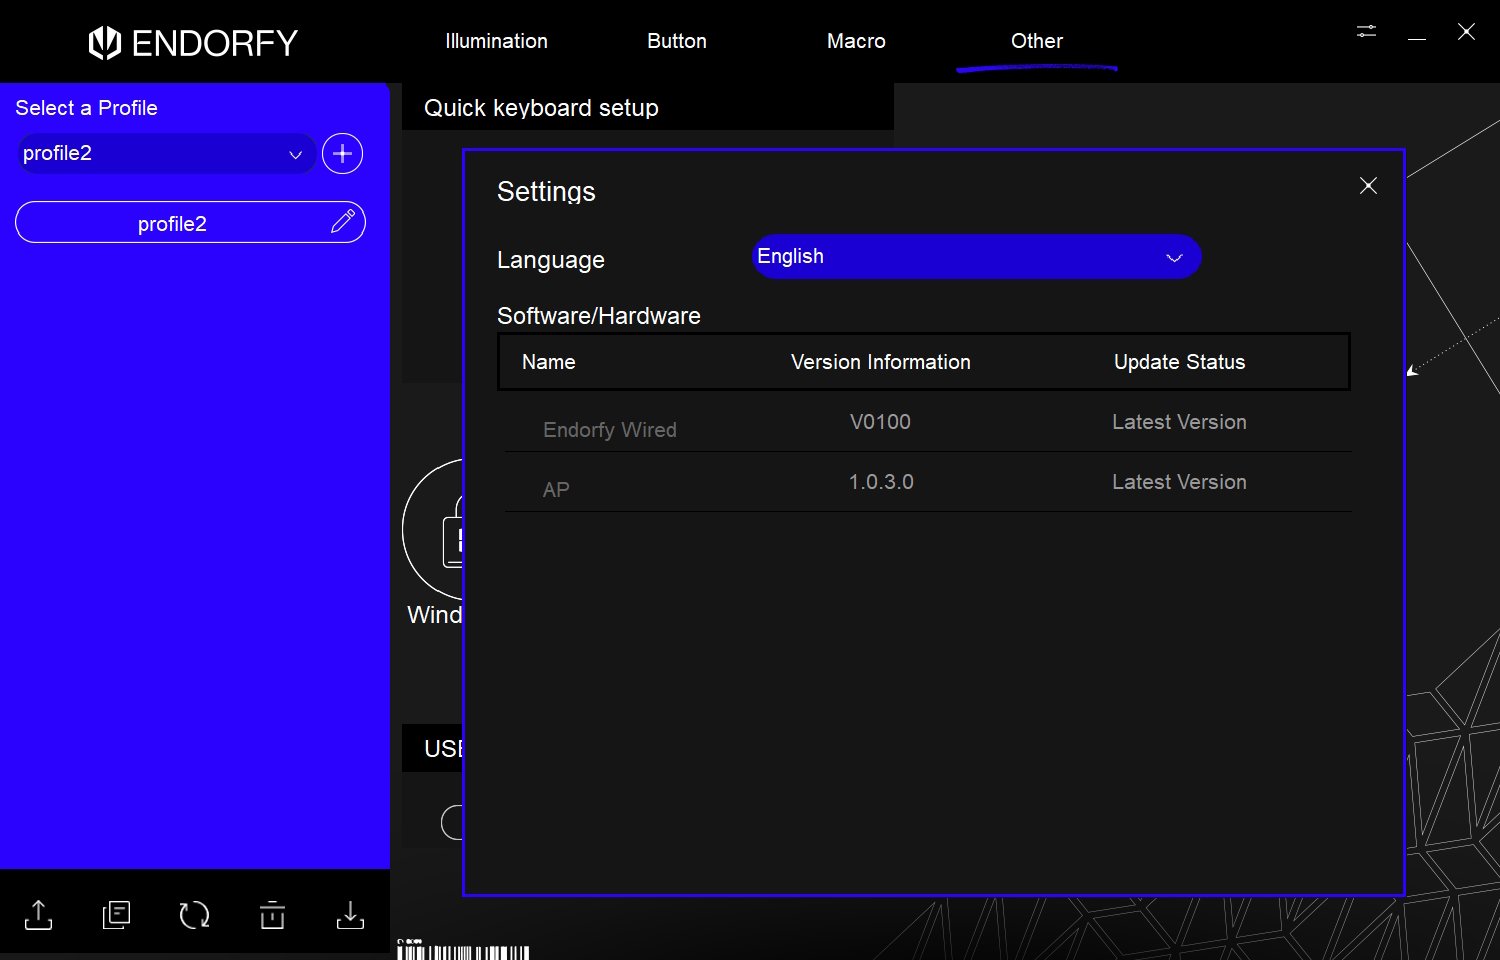The height and width of the screenshot is (960, 1500).
Task: Expand the profile2 selection dropdown
Action: pyautogui.click(x=166, y=154)
